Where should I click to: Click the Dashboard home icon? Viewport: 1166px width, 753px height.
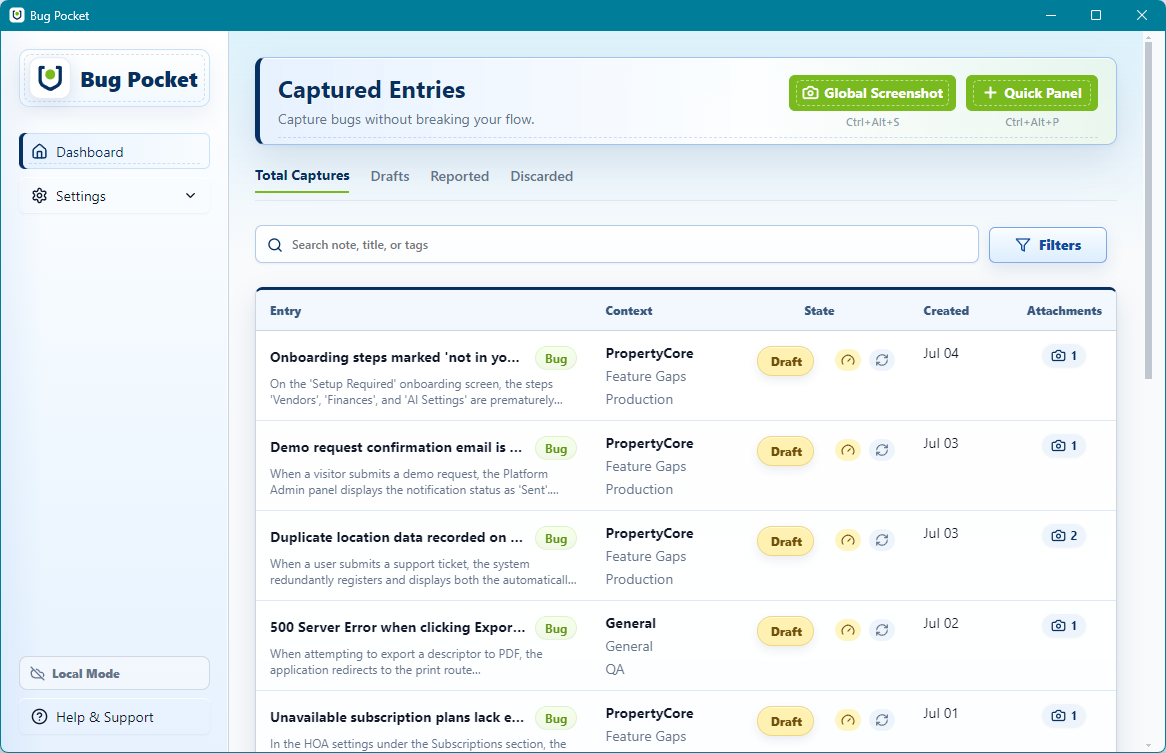(x=39, y=152)
